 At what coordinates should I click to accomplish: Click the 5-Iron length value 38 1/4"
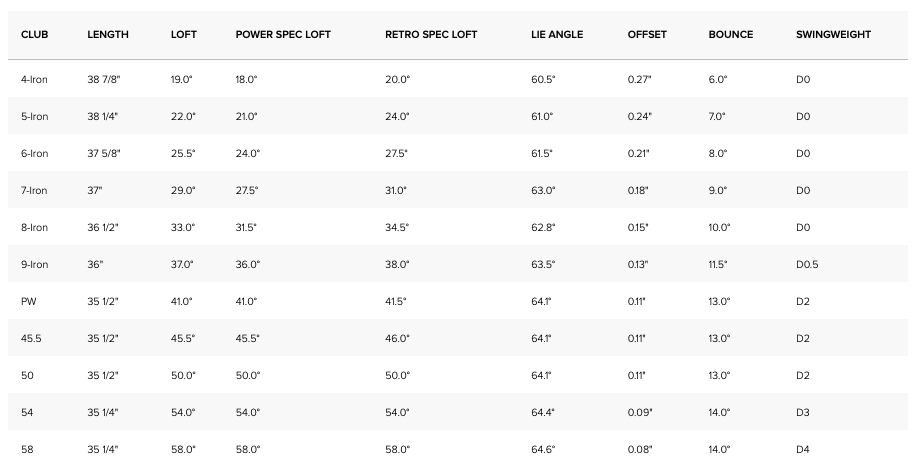click(x=103, y=116)
